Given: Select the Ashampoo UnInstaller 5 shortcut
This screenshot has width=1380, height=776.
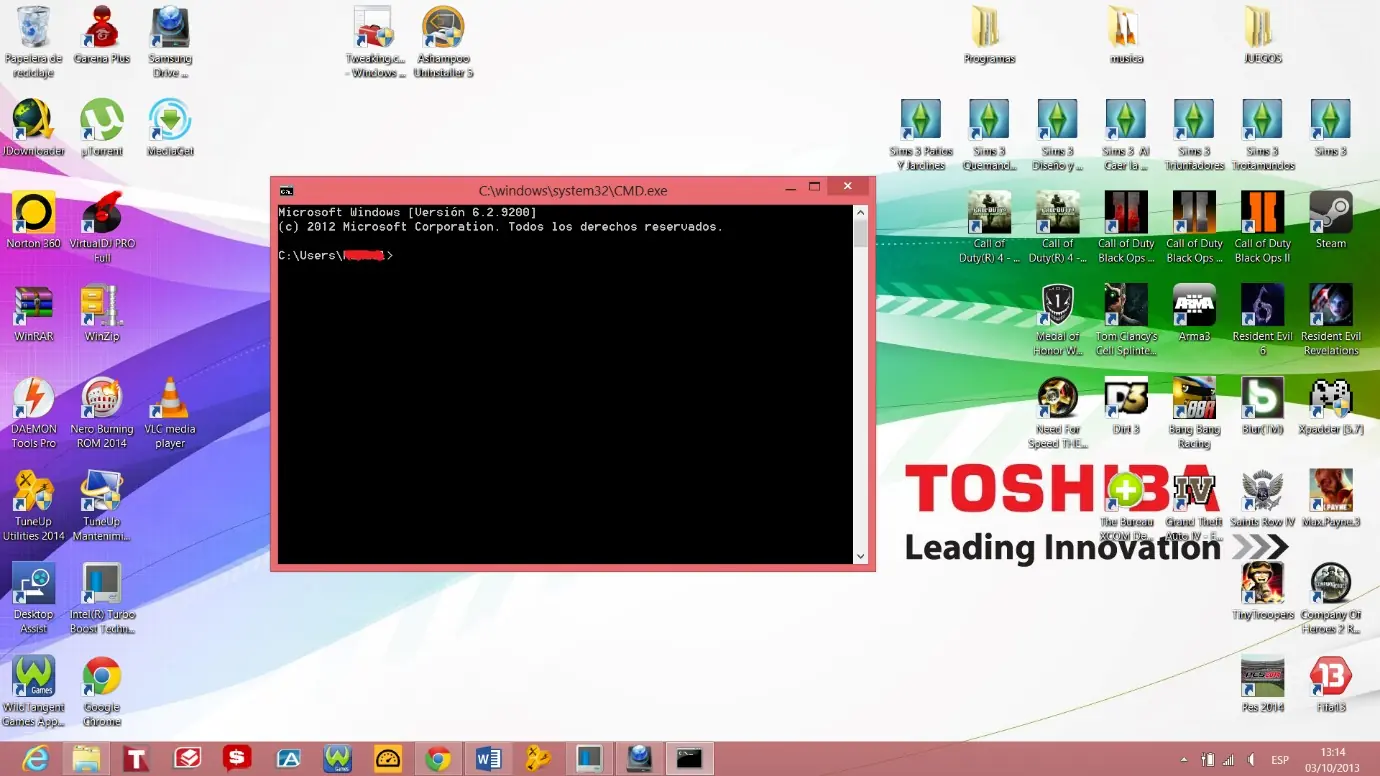Looking at the screenshot, I should coord(443,42).
